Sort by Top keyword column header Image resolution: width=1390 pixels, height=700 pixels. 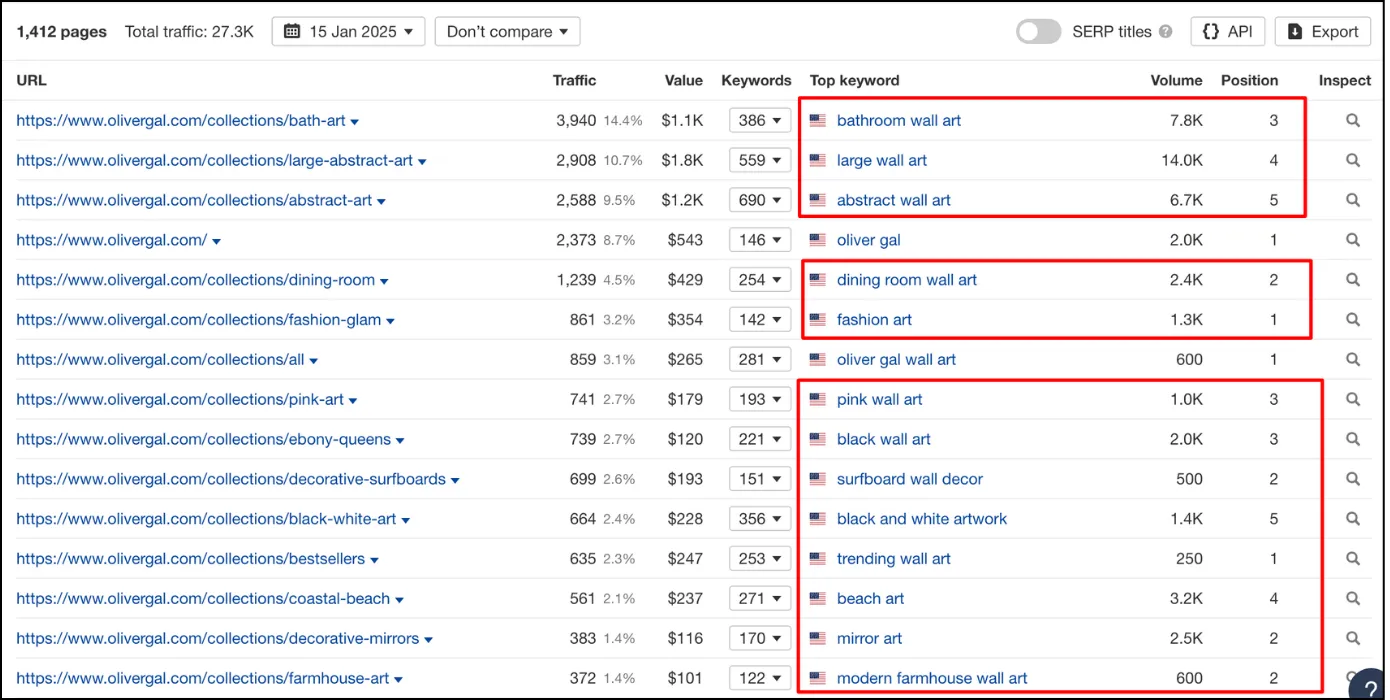coord(855,80)
